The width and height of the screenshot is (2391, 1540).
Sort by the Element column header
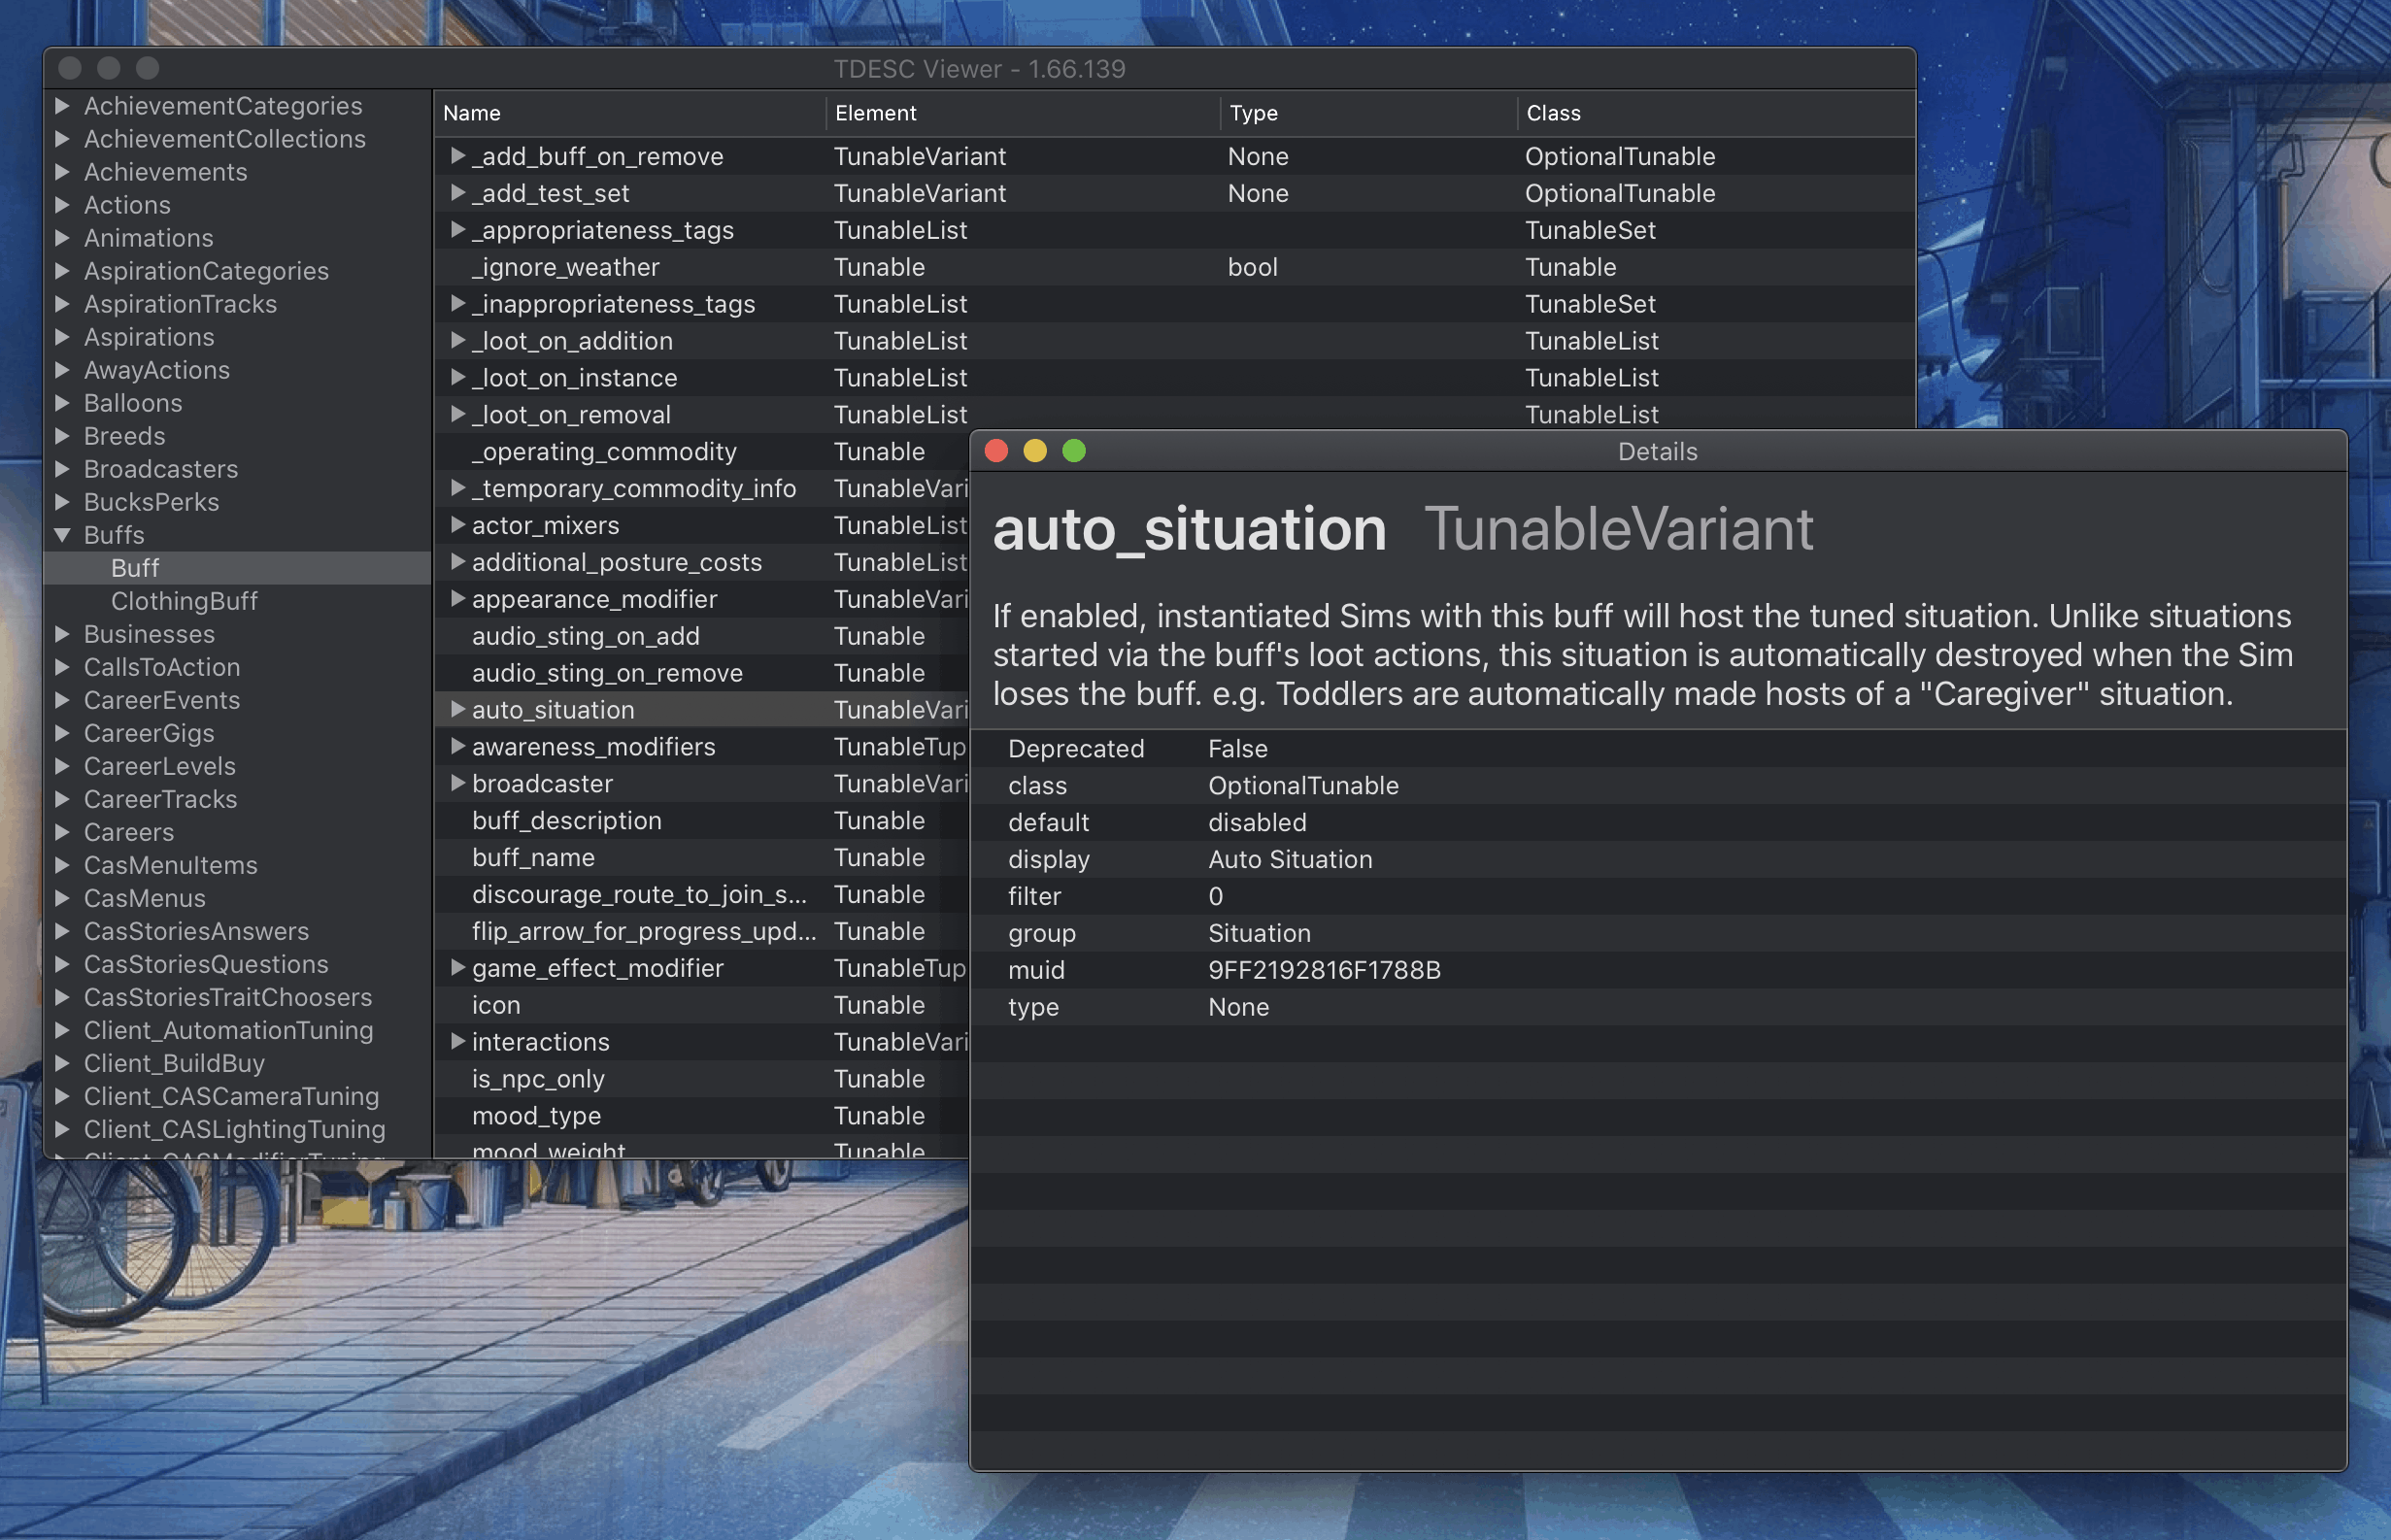(875, 113)
